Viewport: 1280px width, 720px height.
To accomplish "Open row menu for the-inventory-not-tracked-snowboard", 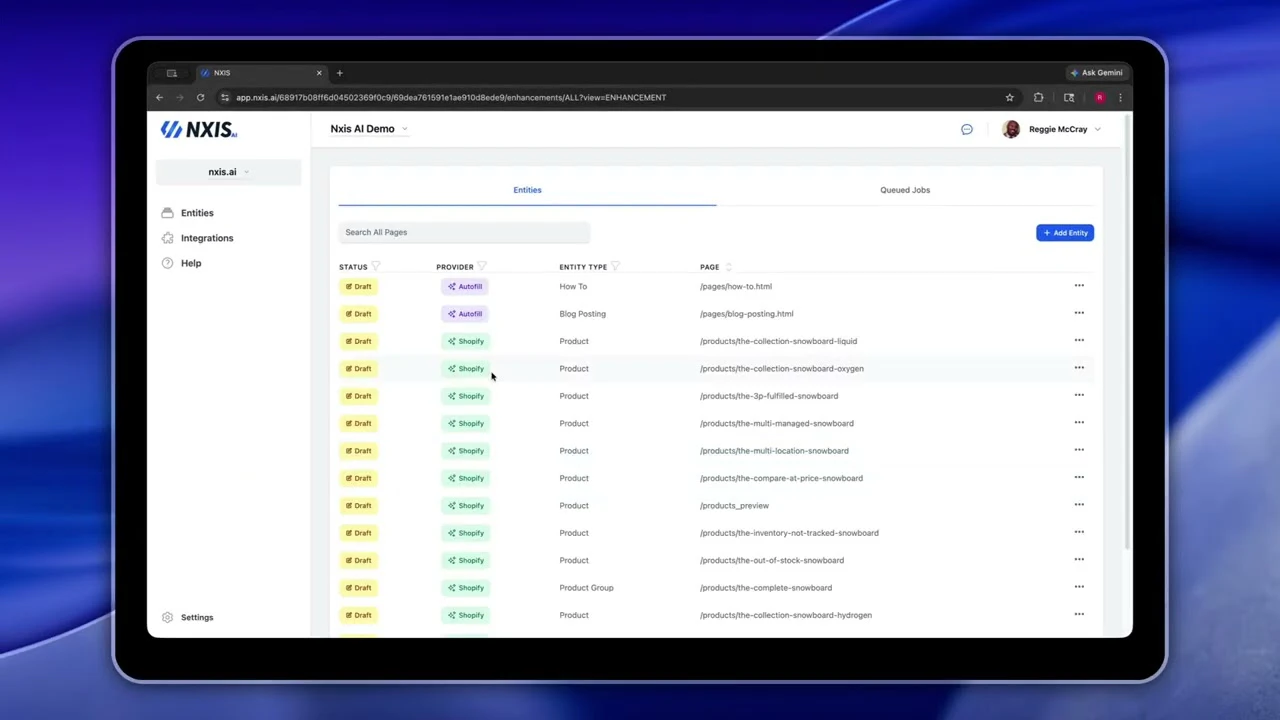I will pyautogui.click(x=1079, y=532).
